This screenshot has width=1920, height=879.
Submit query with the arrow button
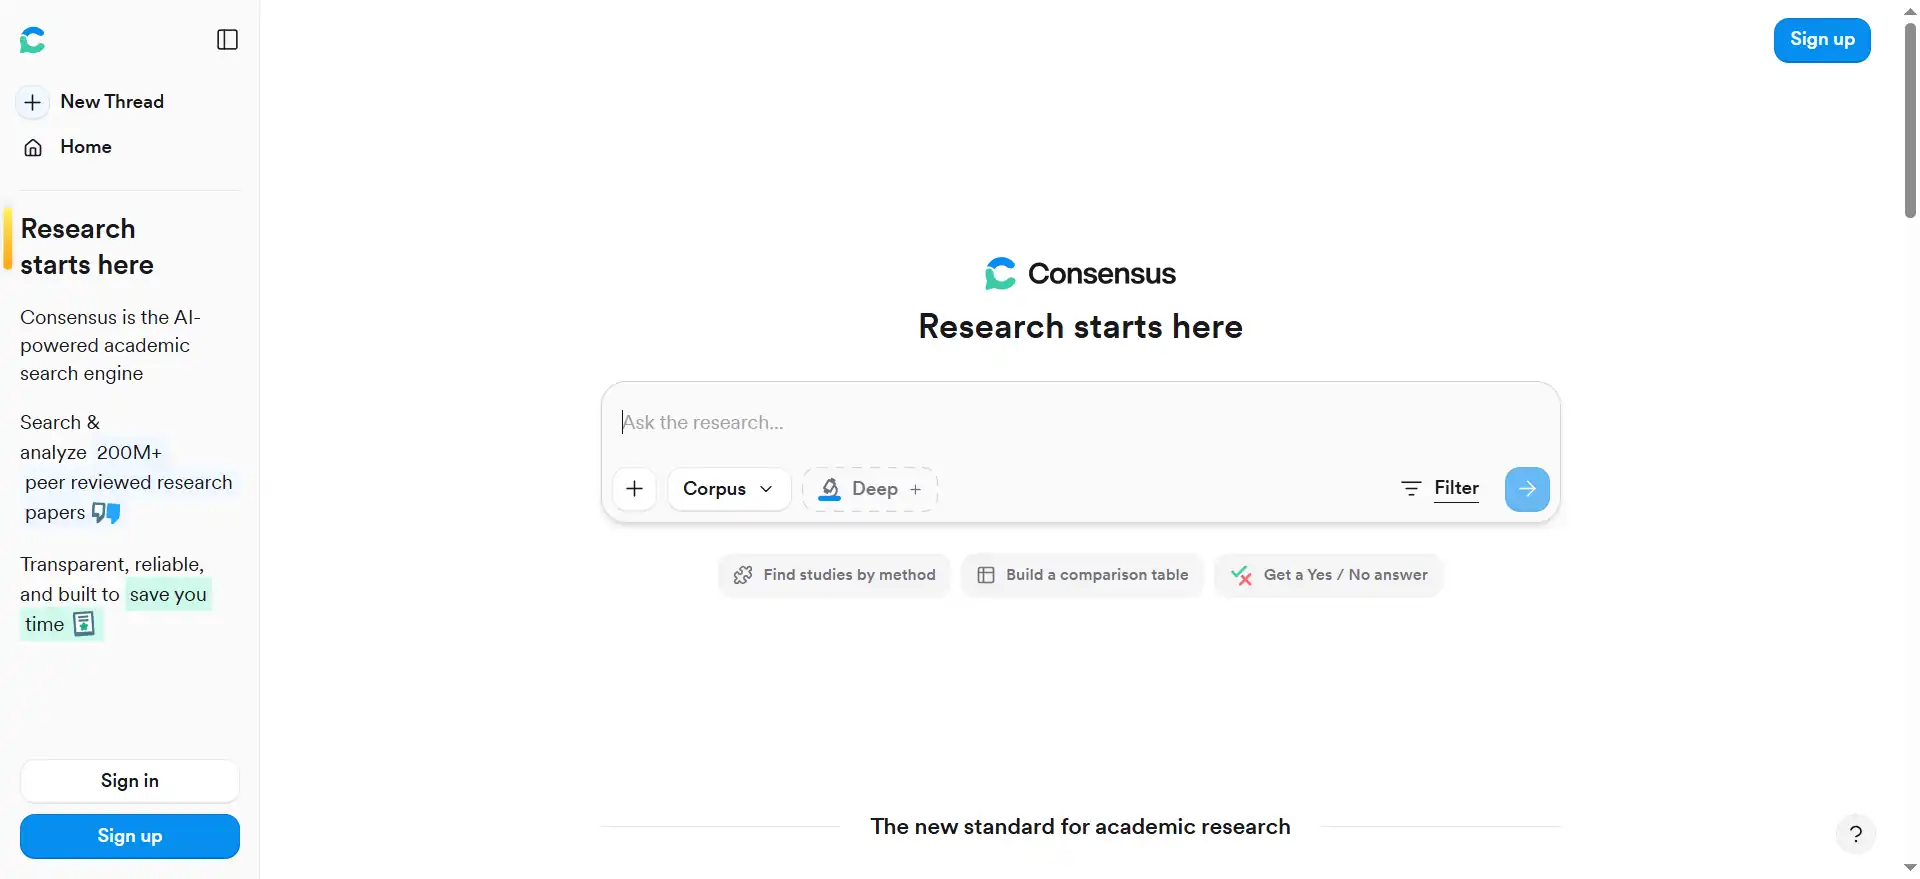pos(1527,489)
